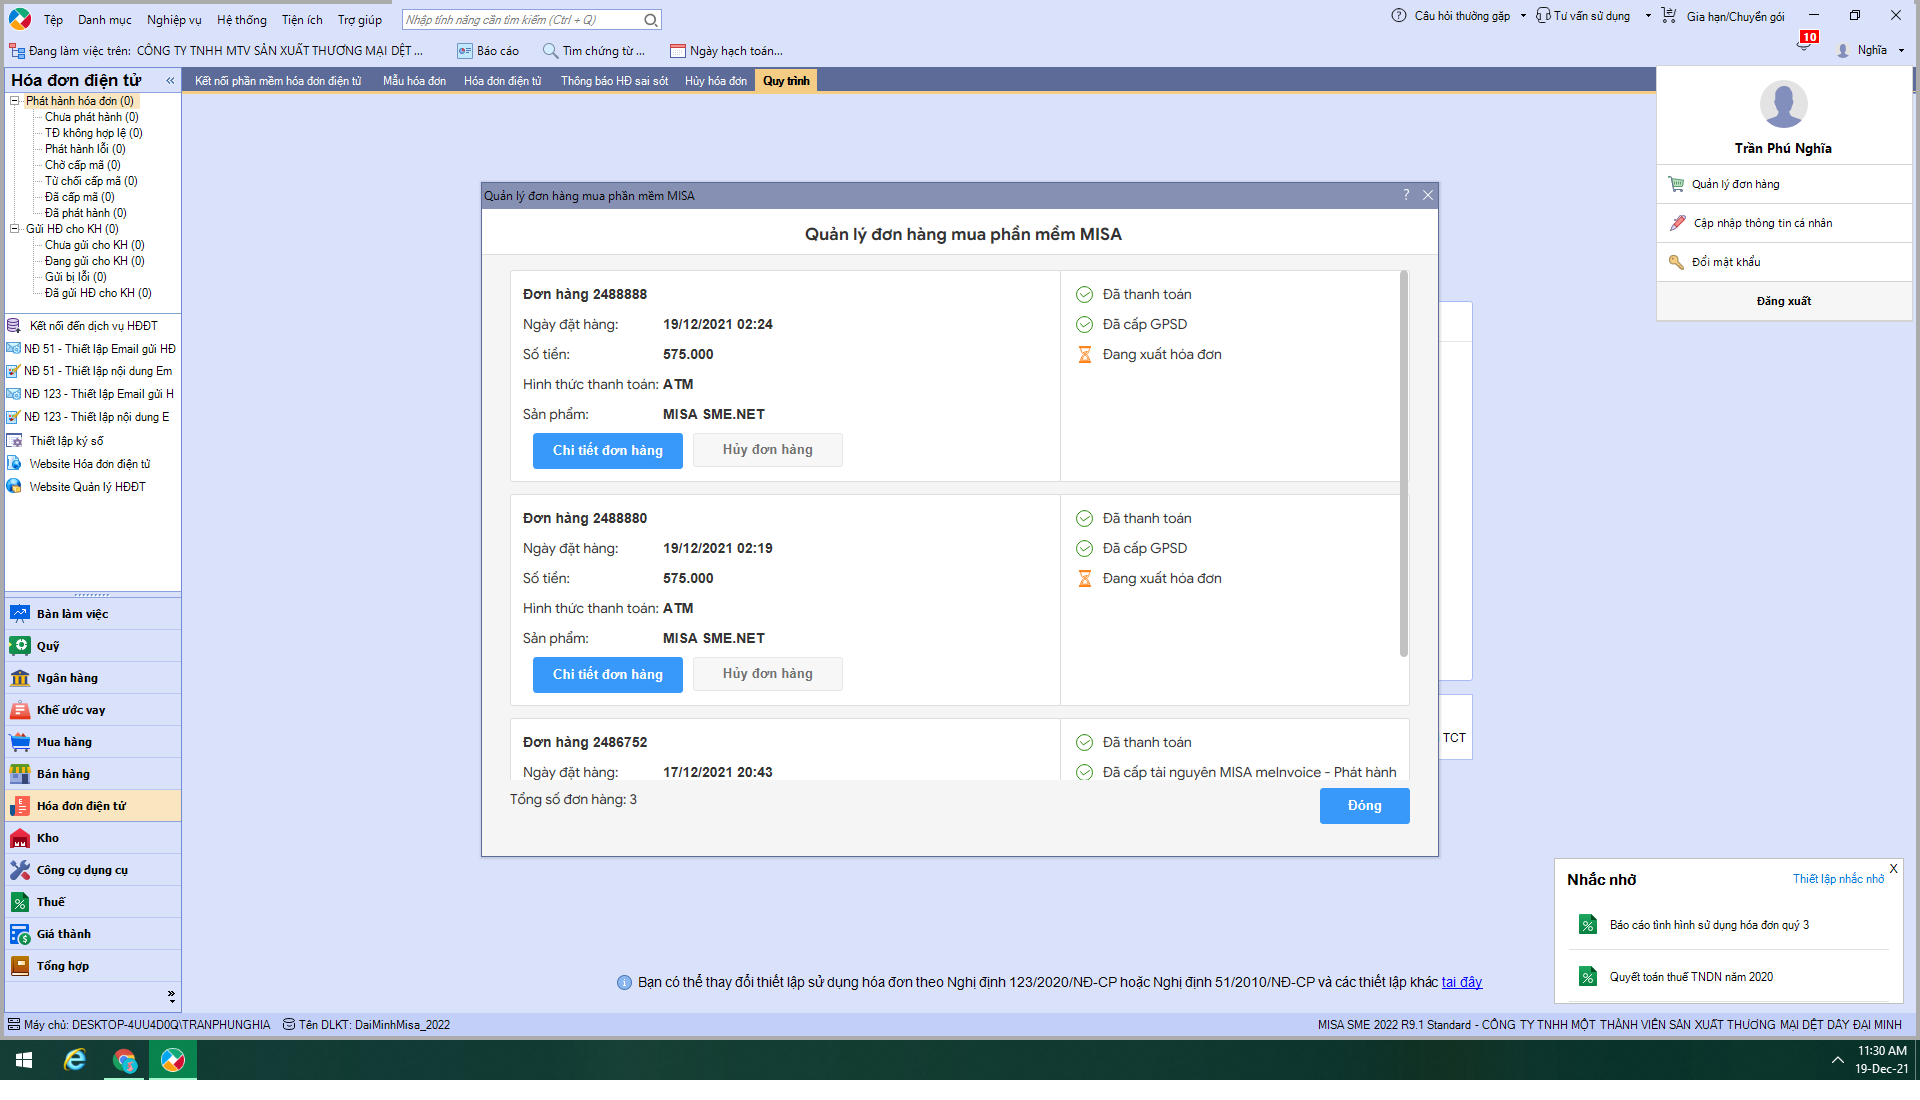Open reminder Báo cáo tình hình sử dụng hóa đơn

tap(1708, 925)
